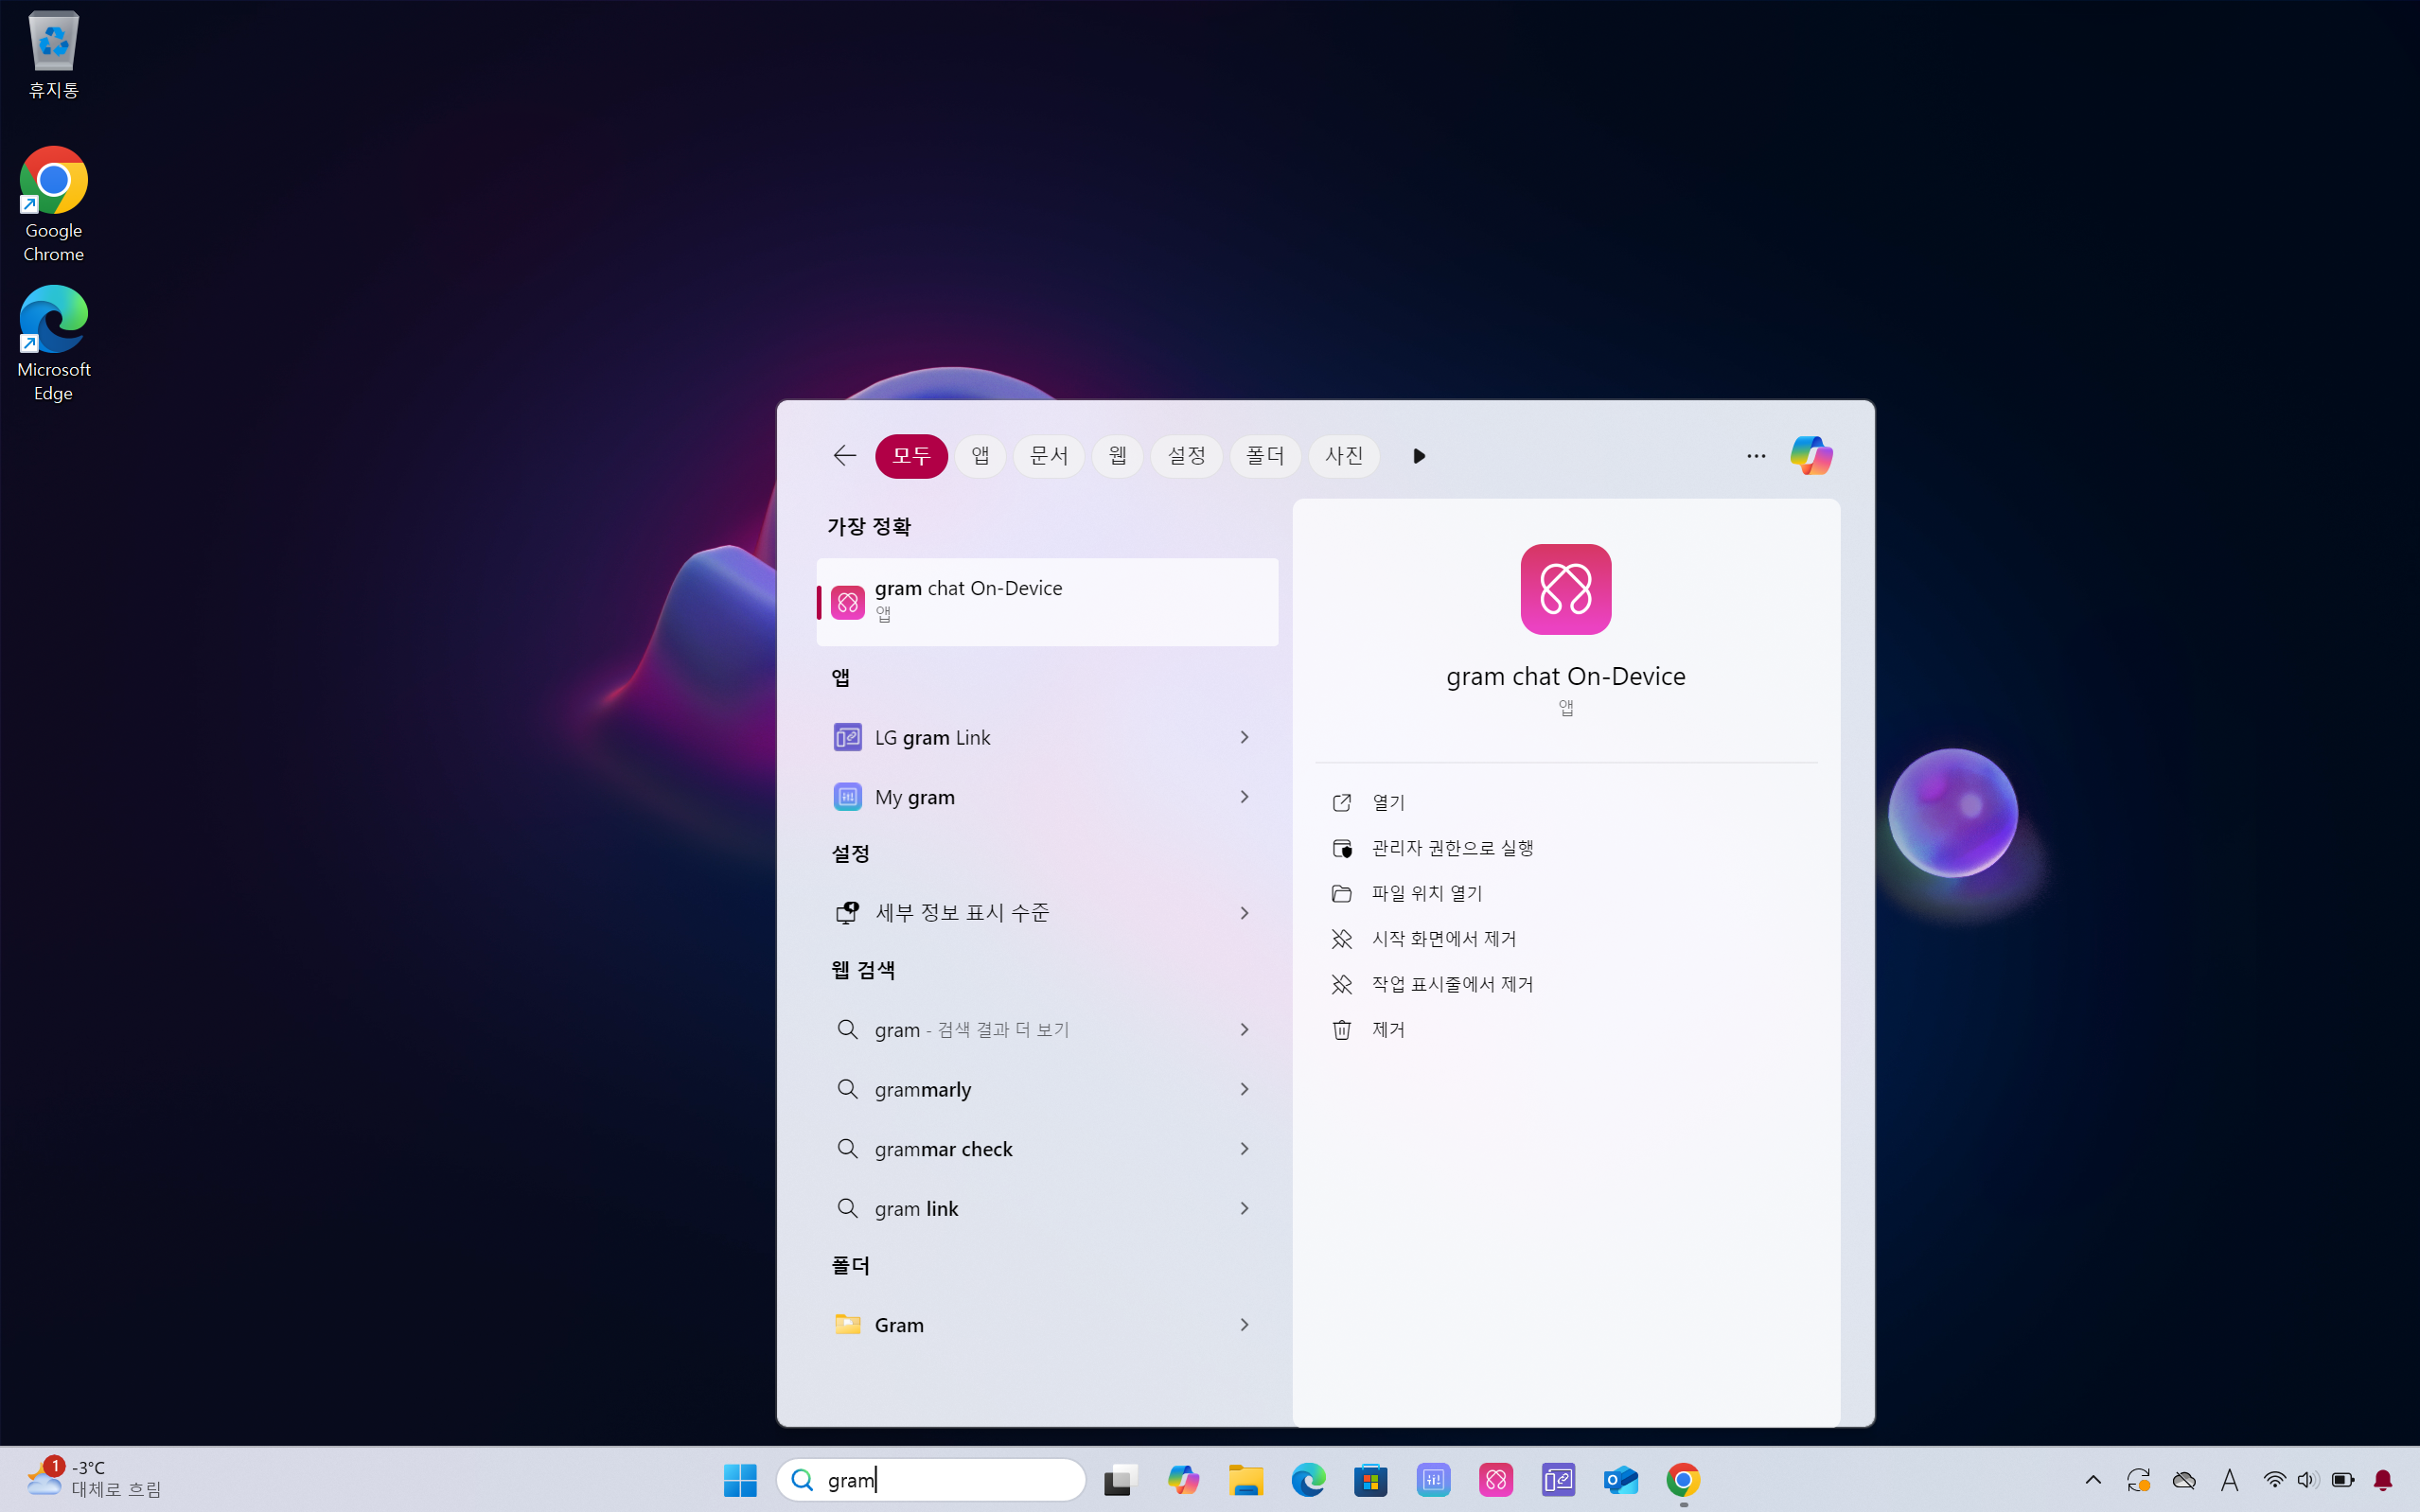The image size is (2420, 1512).
Task: Open Copilot icon in search panel header
Action: [1810, 456]
